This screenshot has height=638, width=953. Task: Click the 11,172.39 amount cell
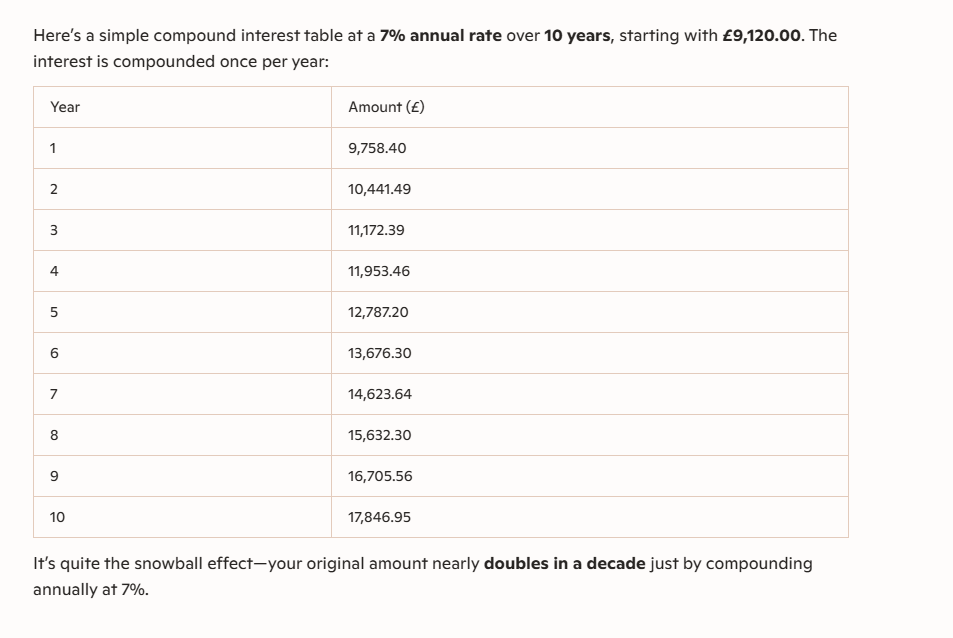click(376, 230)
